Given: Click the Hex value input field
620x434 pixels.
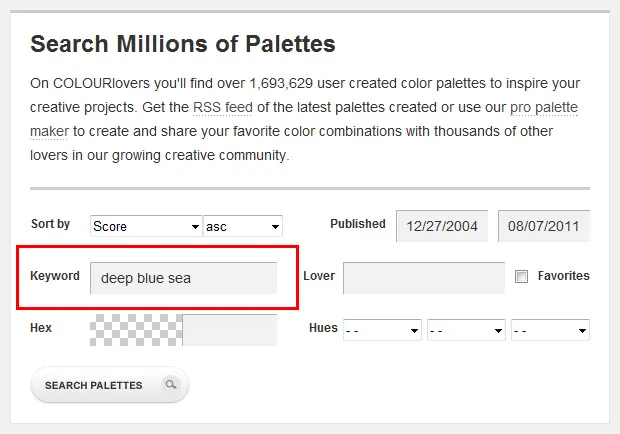Looking at the screenshot, I should click(x=229, y=330).
